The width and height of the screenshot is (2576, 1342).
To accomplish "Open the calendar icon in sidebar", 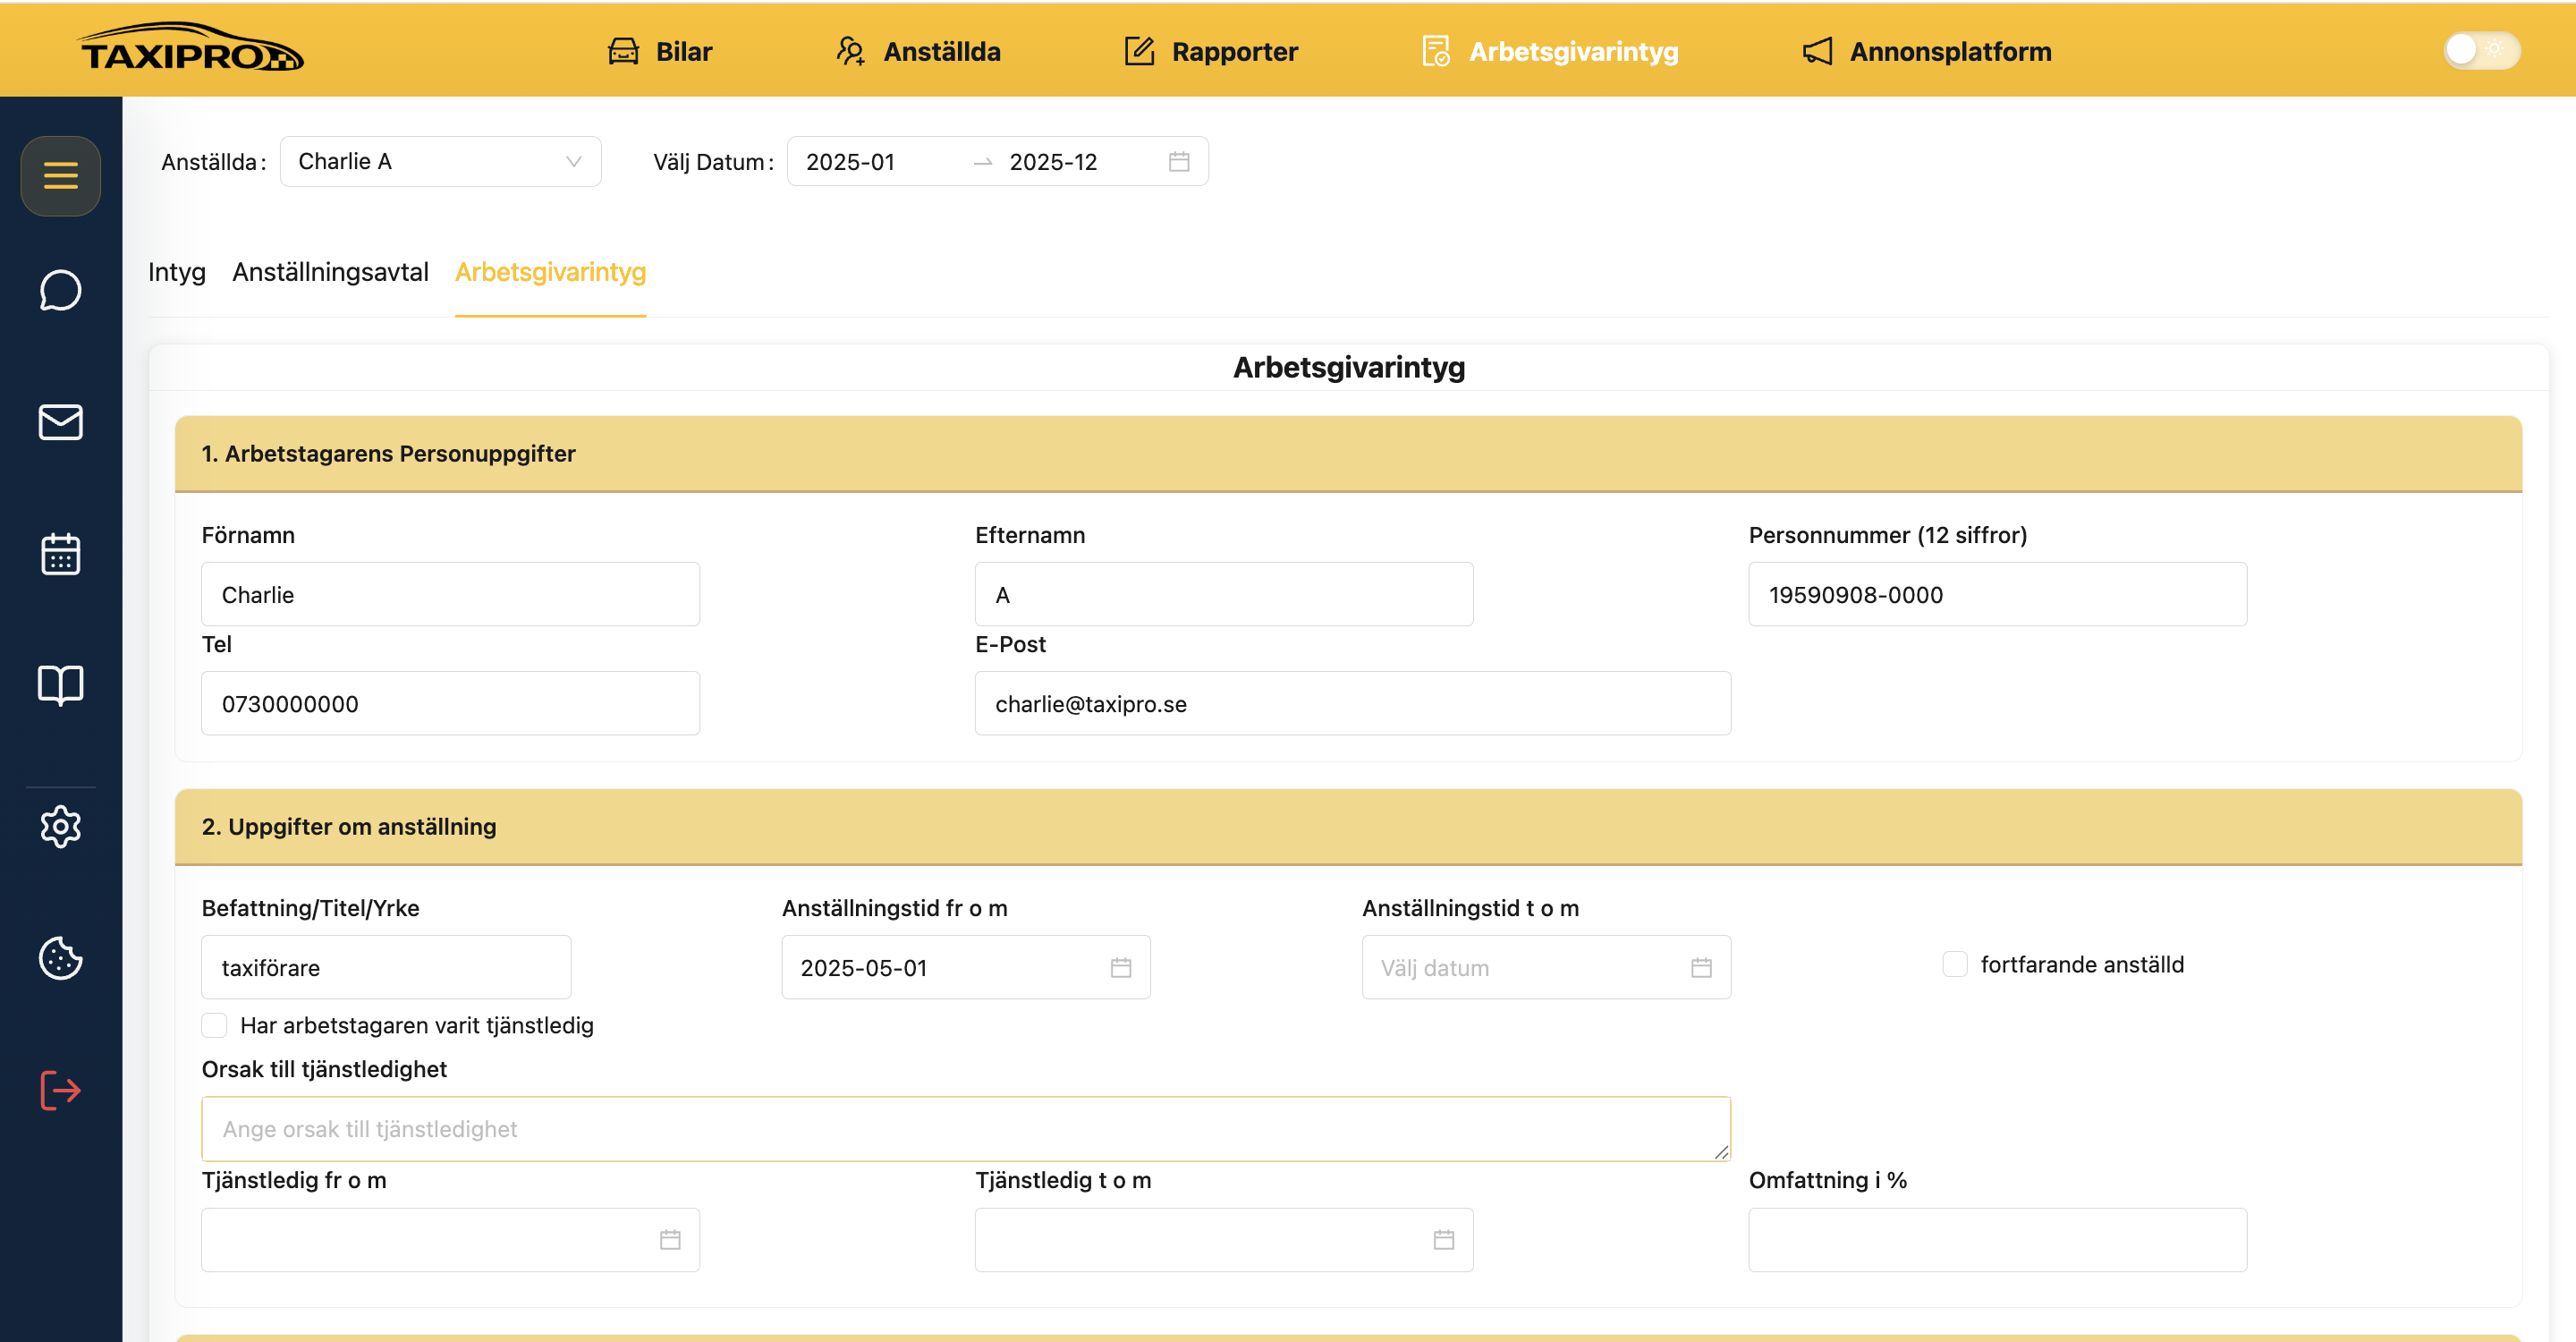I will 60,553.
